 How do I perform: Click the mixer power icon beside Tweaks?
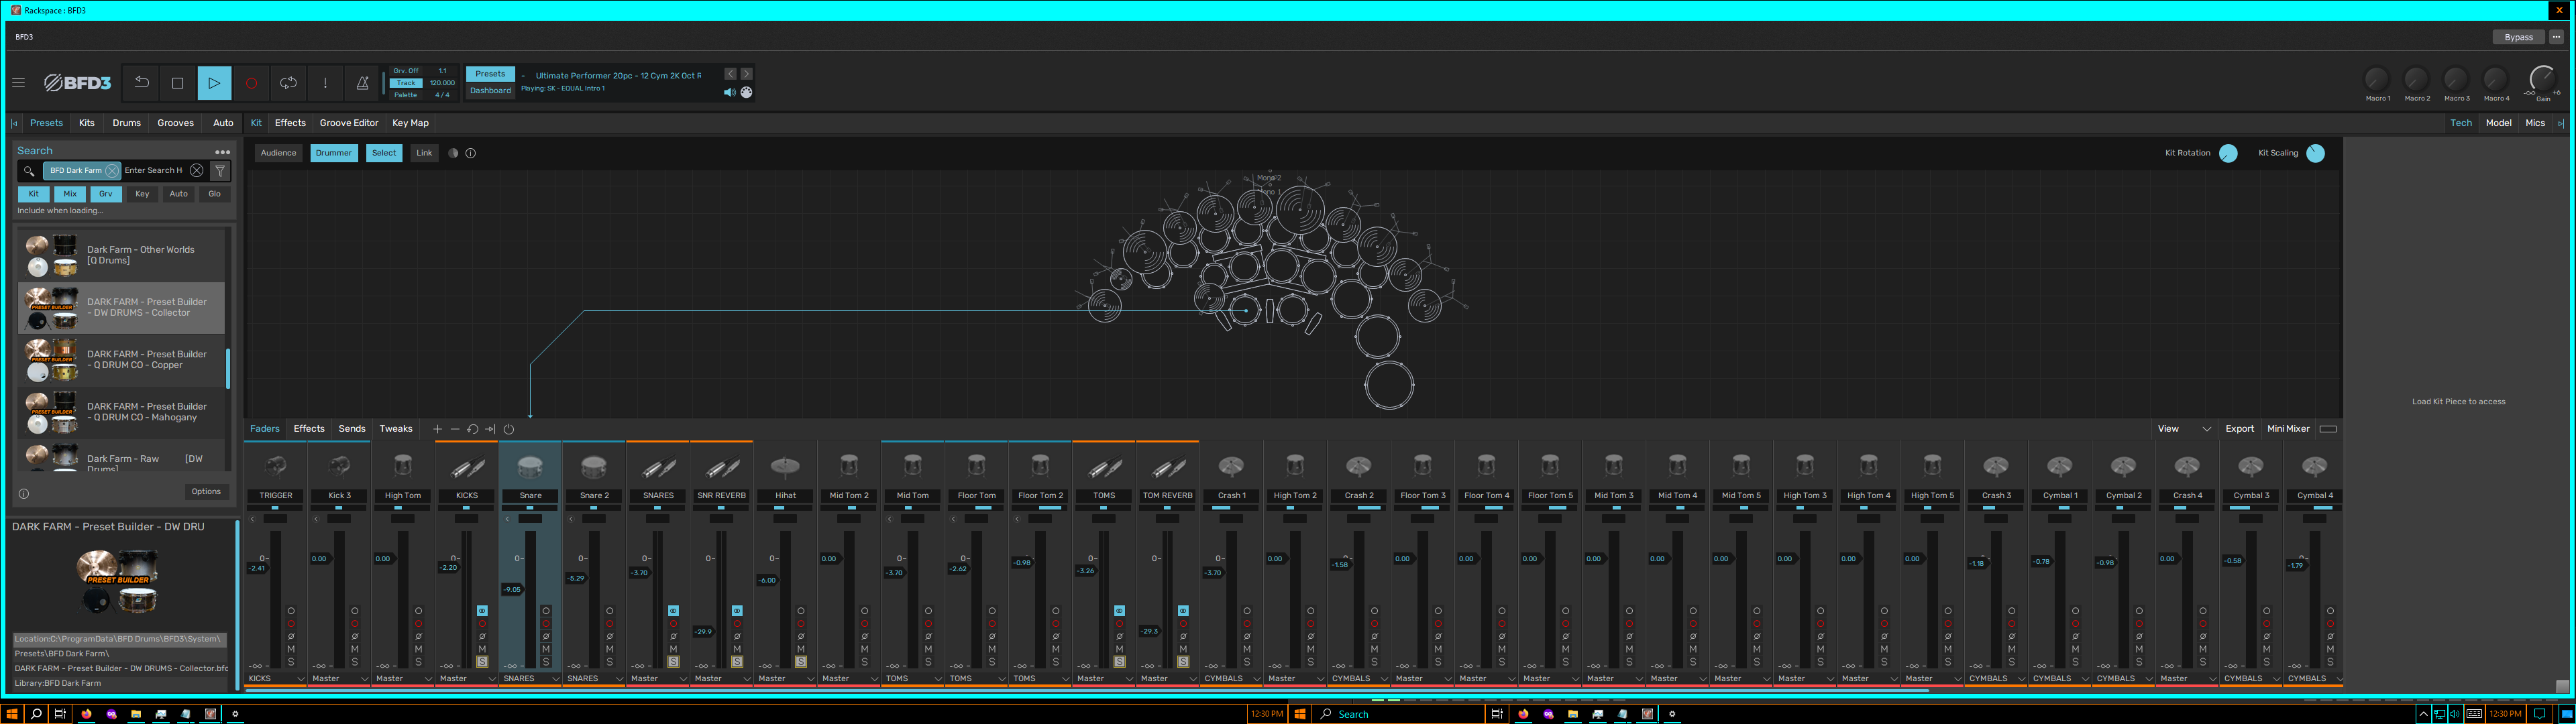(509, 429)
